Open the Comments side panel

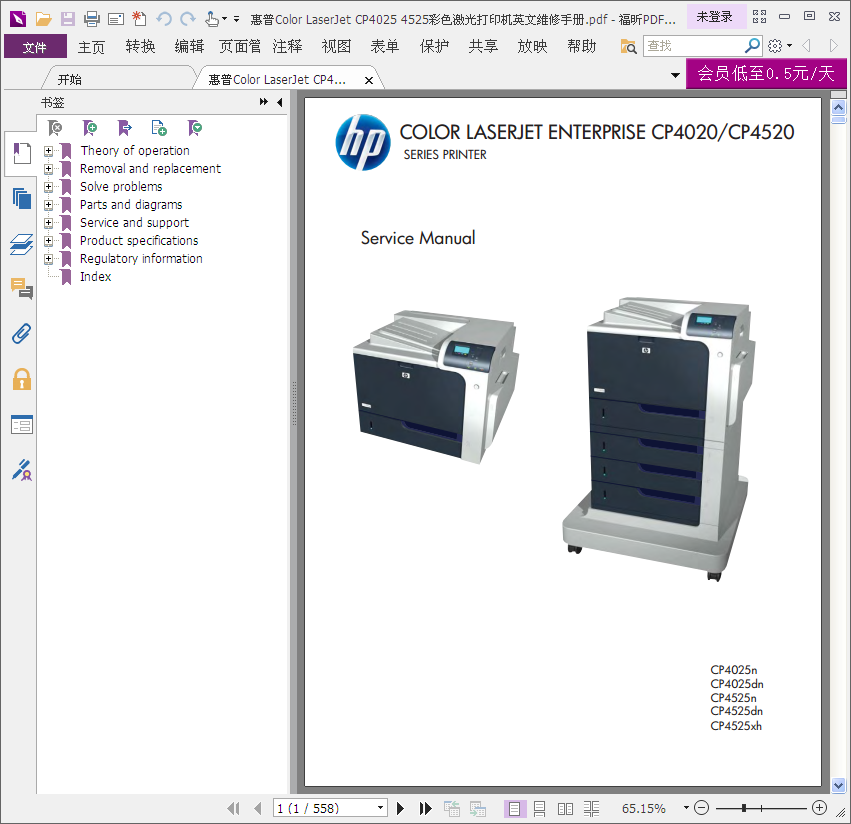point(22,288)
